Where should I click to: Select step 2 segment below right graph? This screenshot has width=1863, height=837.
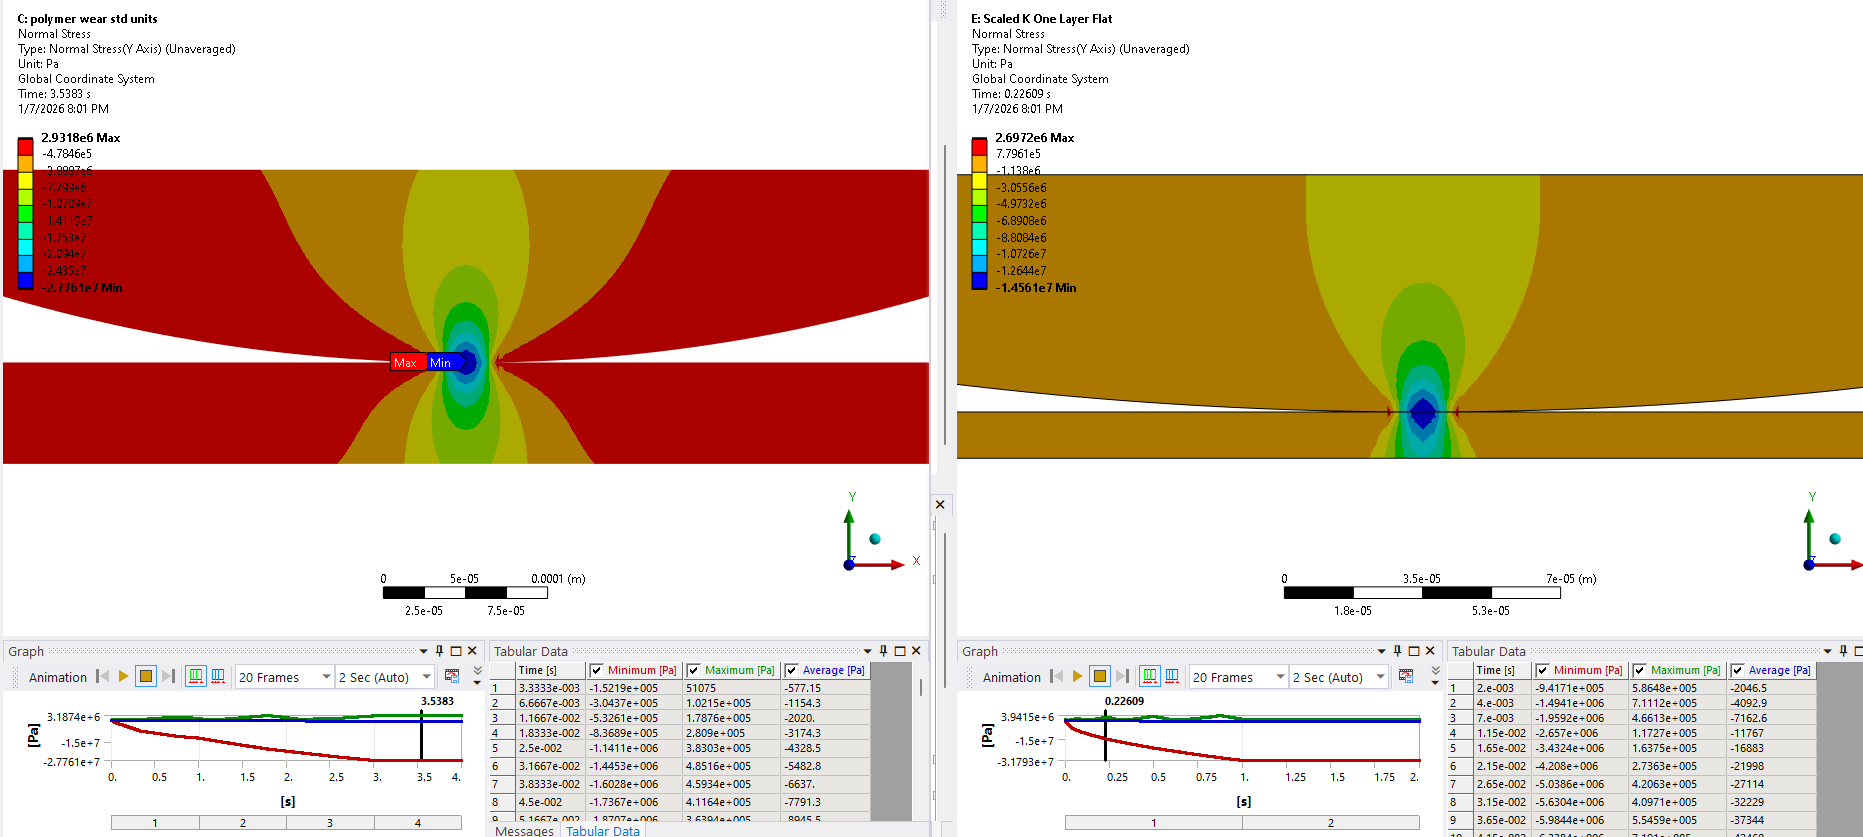tap(1330, 823)
